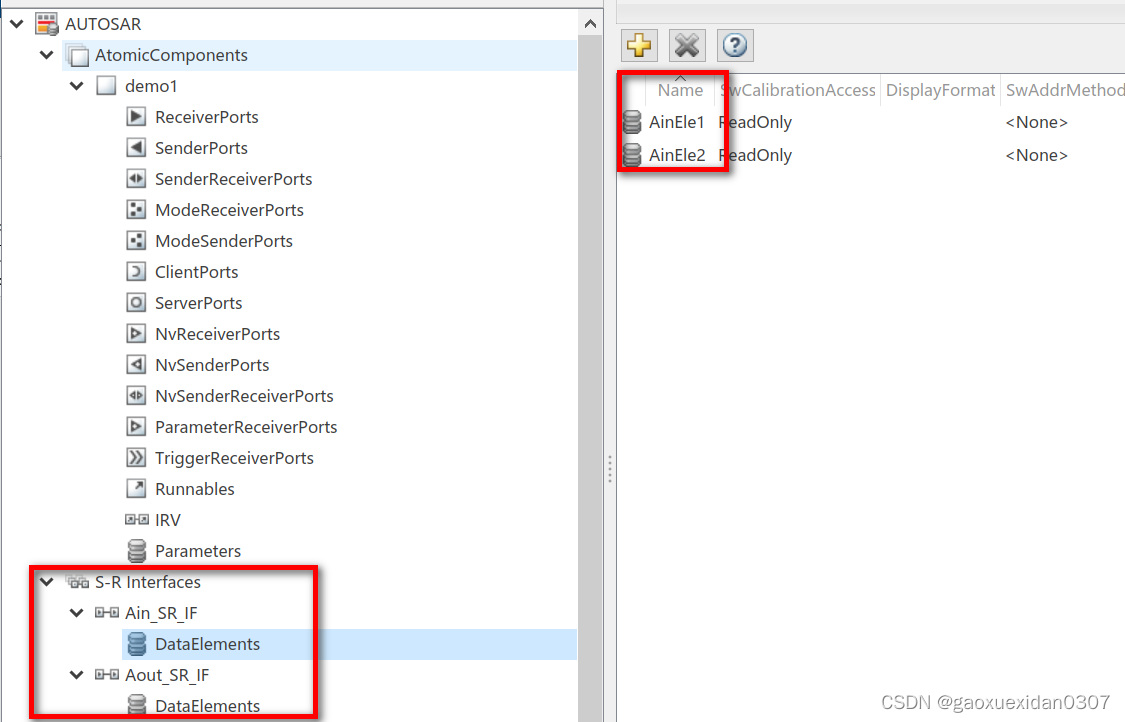Click the SenderPorts icon
The height and width of the screenshot is (722, 1125).
[136, 148]
